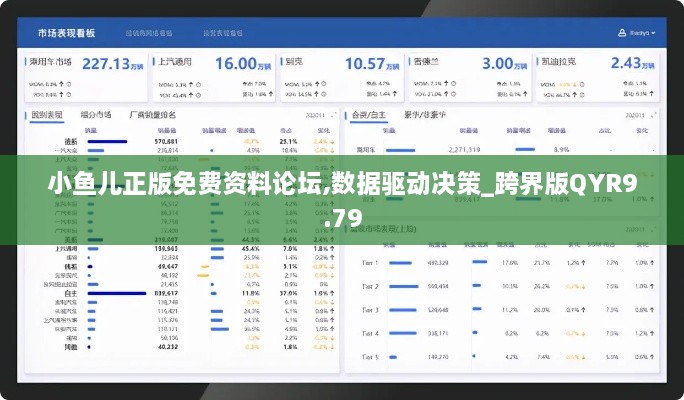Click the 3.00 万辆 value
Screen dimensions: 684x400
tap(504, 64)
